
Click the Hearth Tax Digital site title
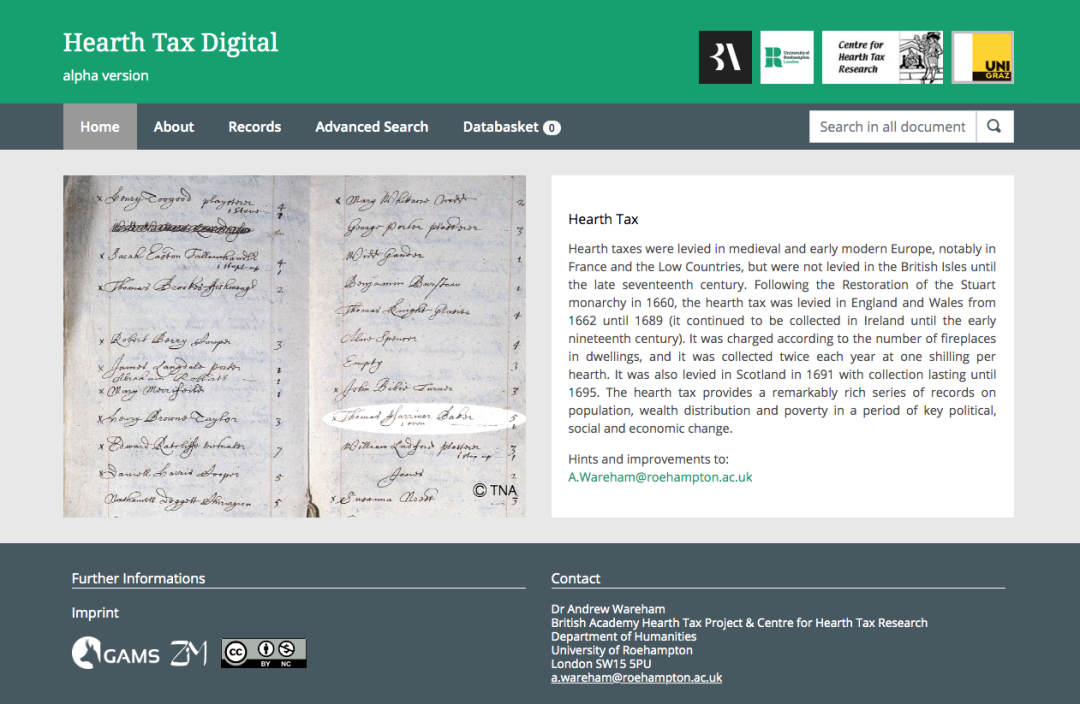(171, 43)
